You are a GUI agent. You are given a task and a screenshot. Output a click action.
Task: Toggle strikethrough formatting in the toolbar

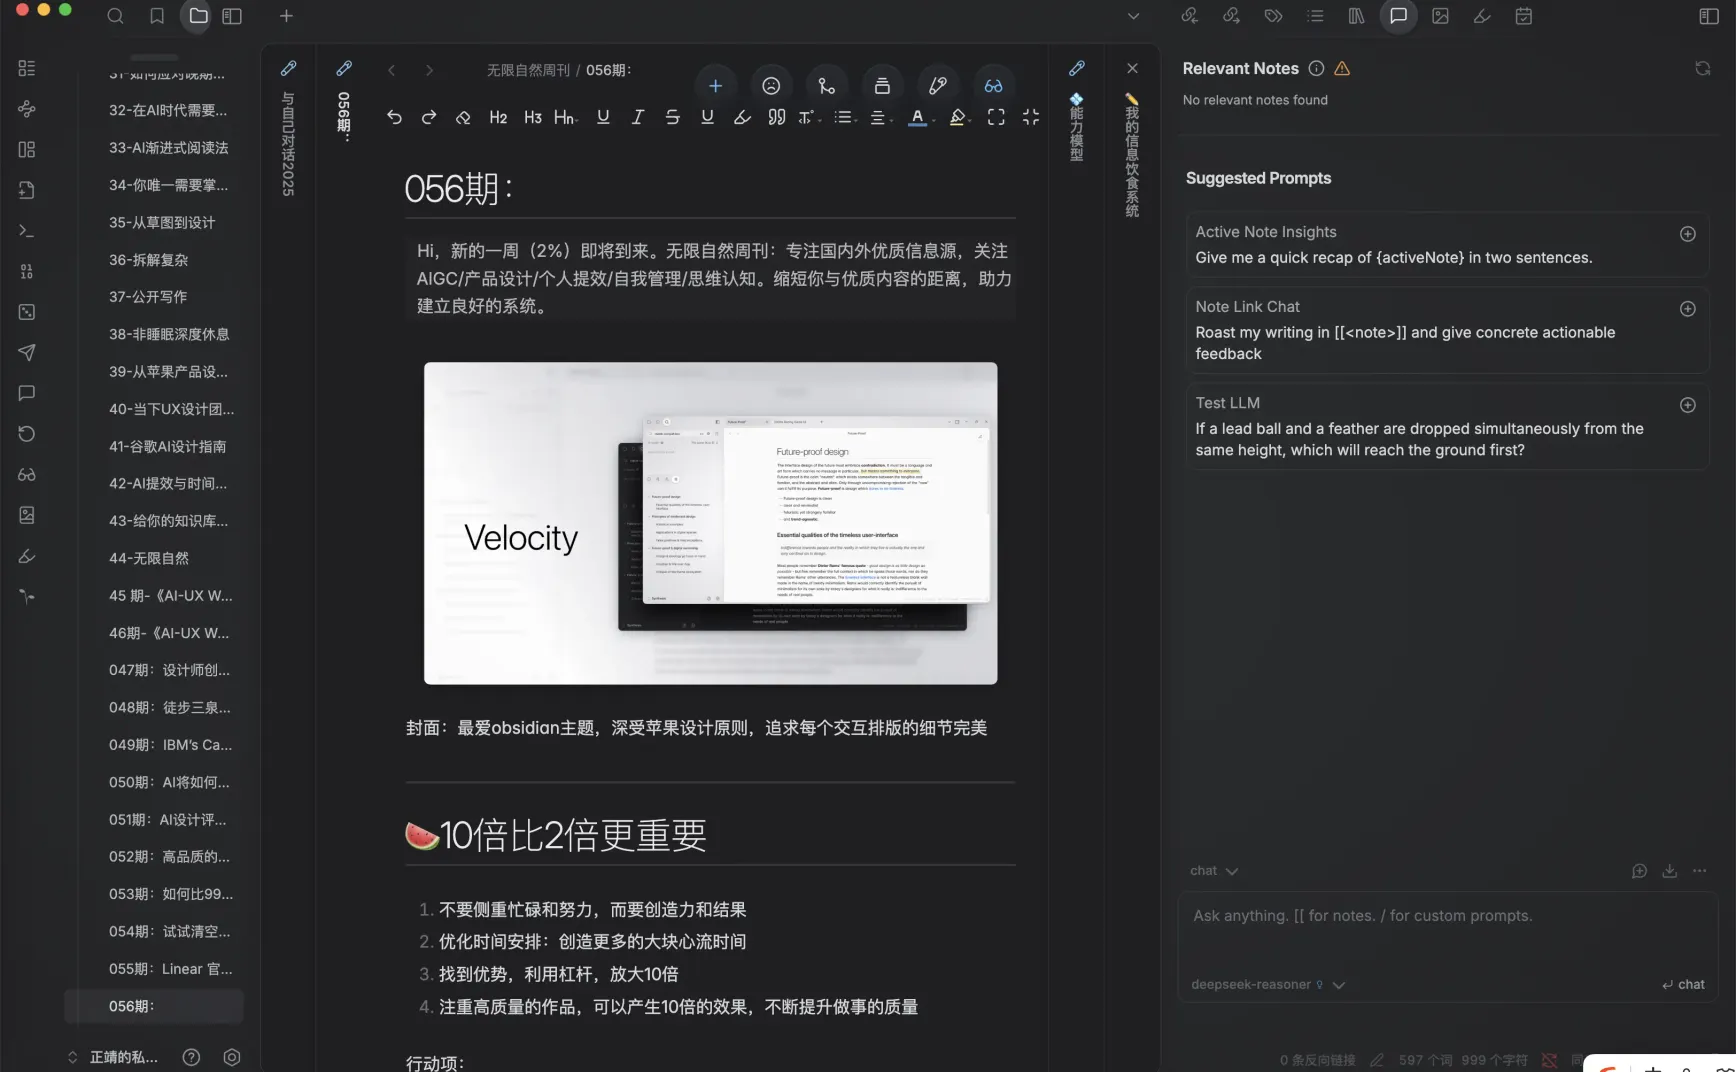(x=672, y=117)
